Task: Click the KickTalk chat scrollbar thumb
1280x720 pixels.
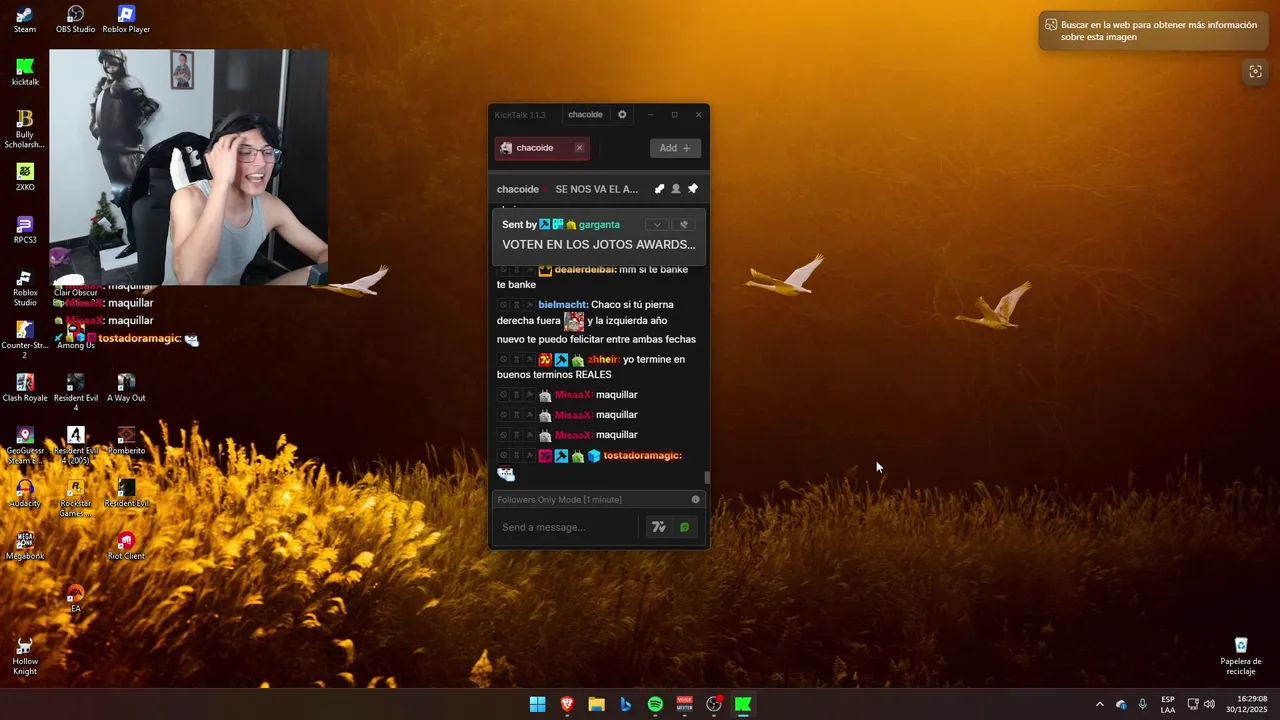Action: click(x=707, y=478)
